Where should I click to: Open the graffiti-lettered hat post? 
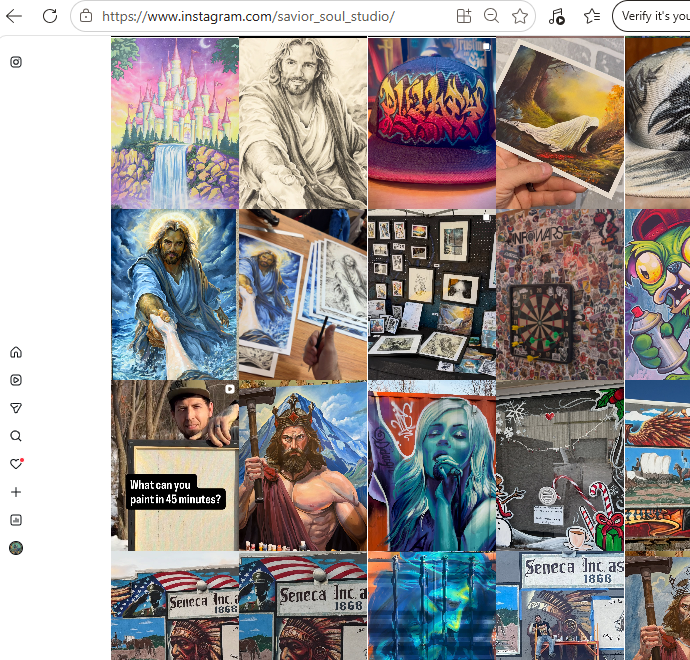pyautogui.click(x=432, y=123)
